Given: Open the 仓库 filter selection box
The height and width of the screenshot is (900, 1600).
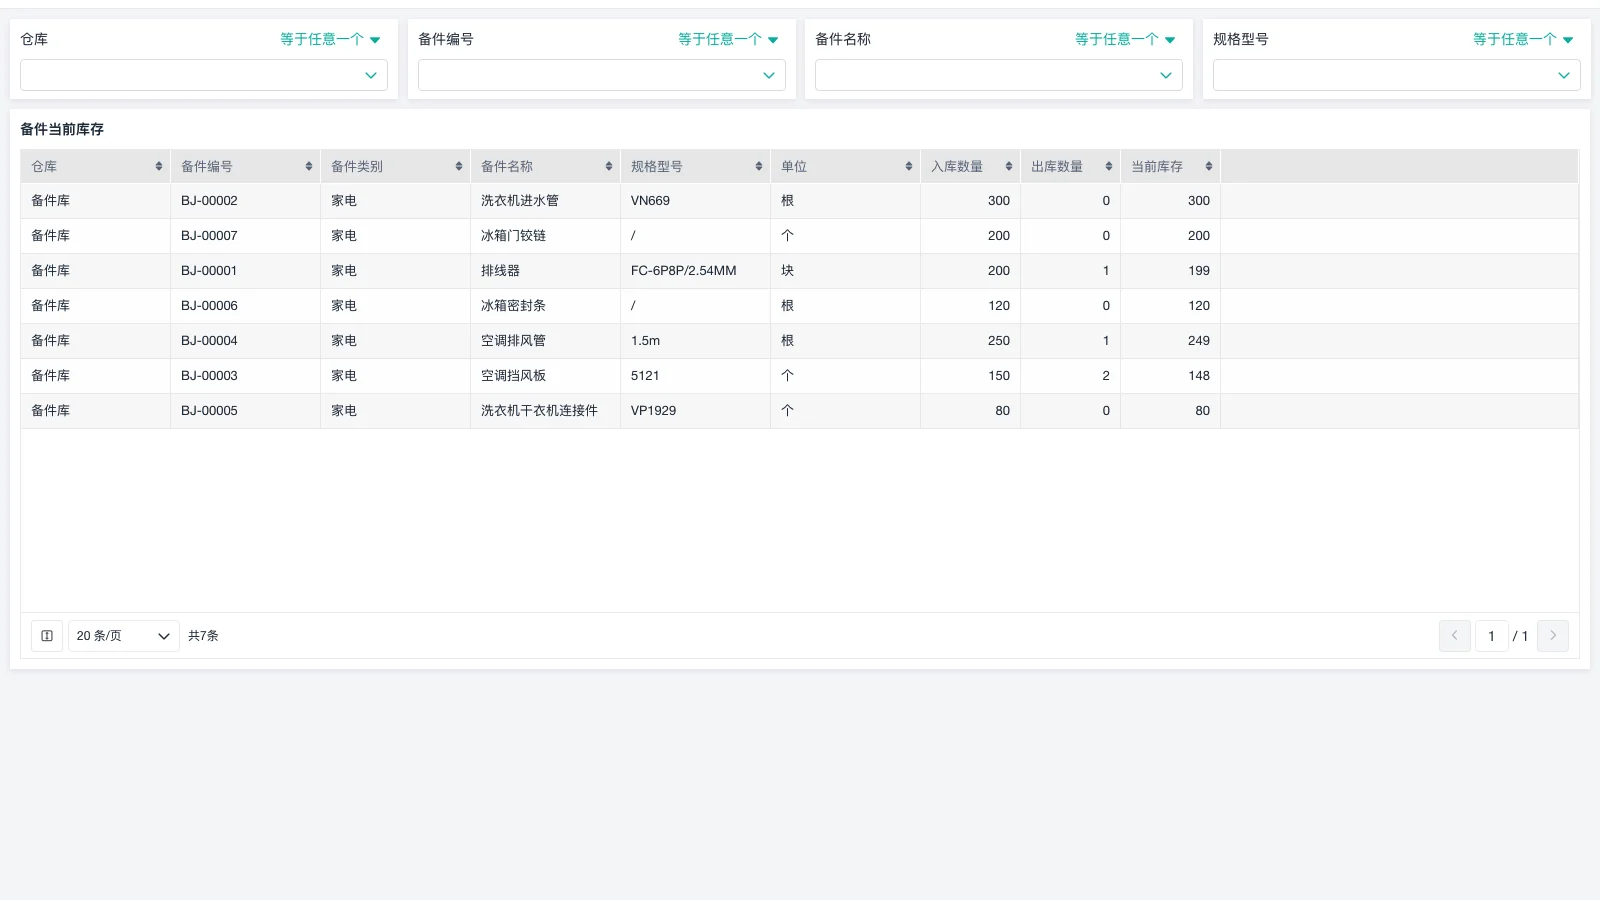Looking at the screenshot, I should (204, 75).
